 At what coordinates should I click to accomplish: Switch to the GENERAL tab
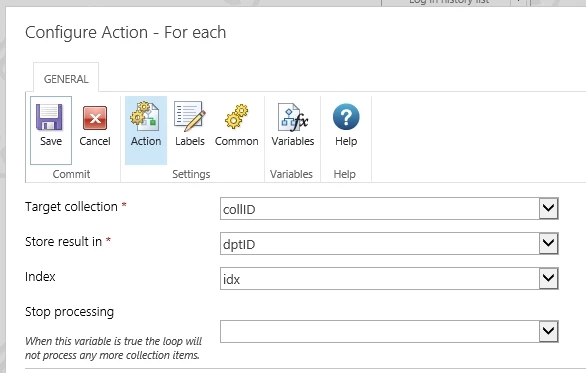(x=66, y=78)
